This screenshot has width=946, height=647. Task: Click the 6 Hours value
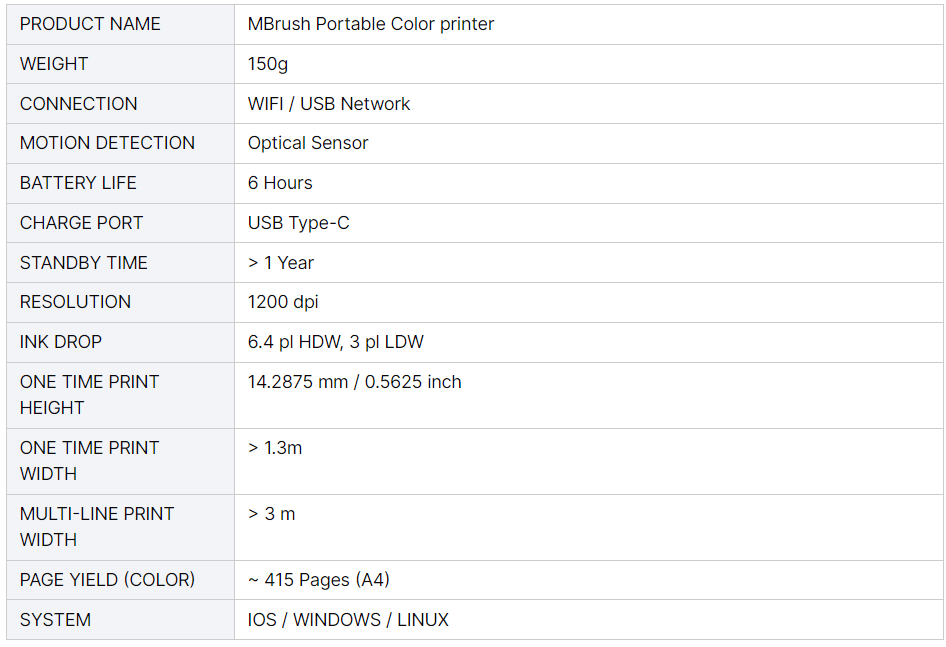point(280,183)
